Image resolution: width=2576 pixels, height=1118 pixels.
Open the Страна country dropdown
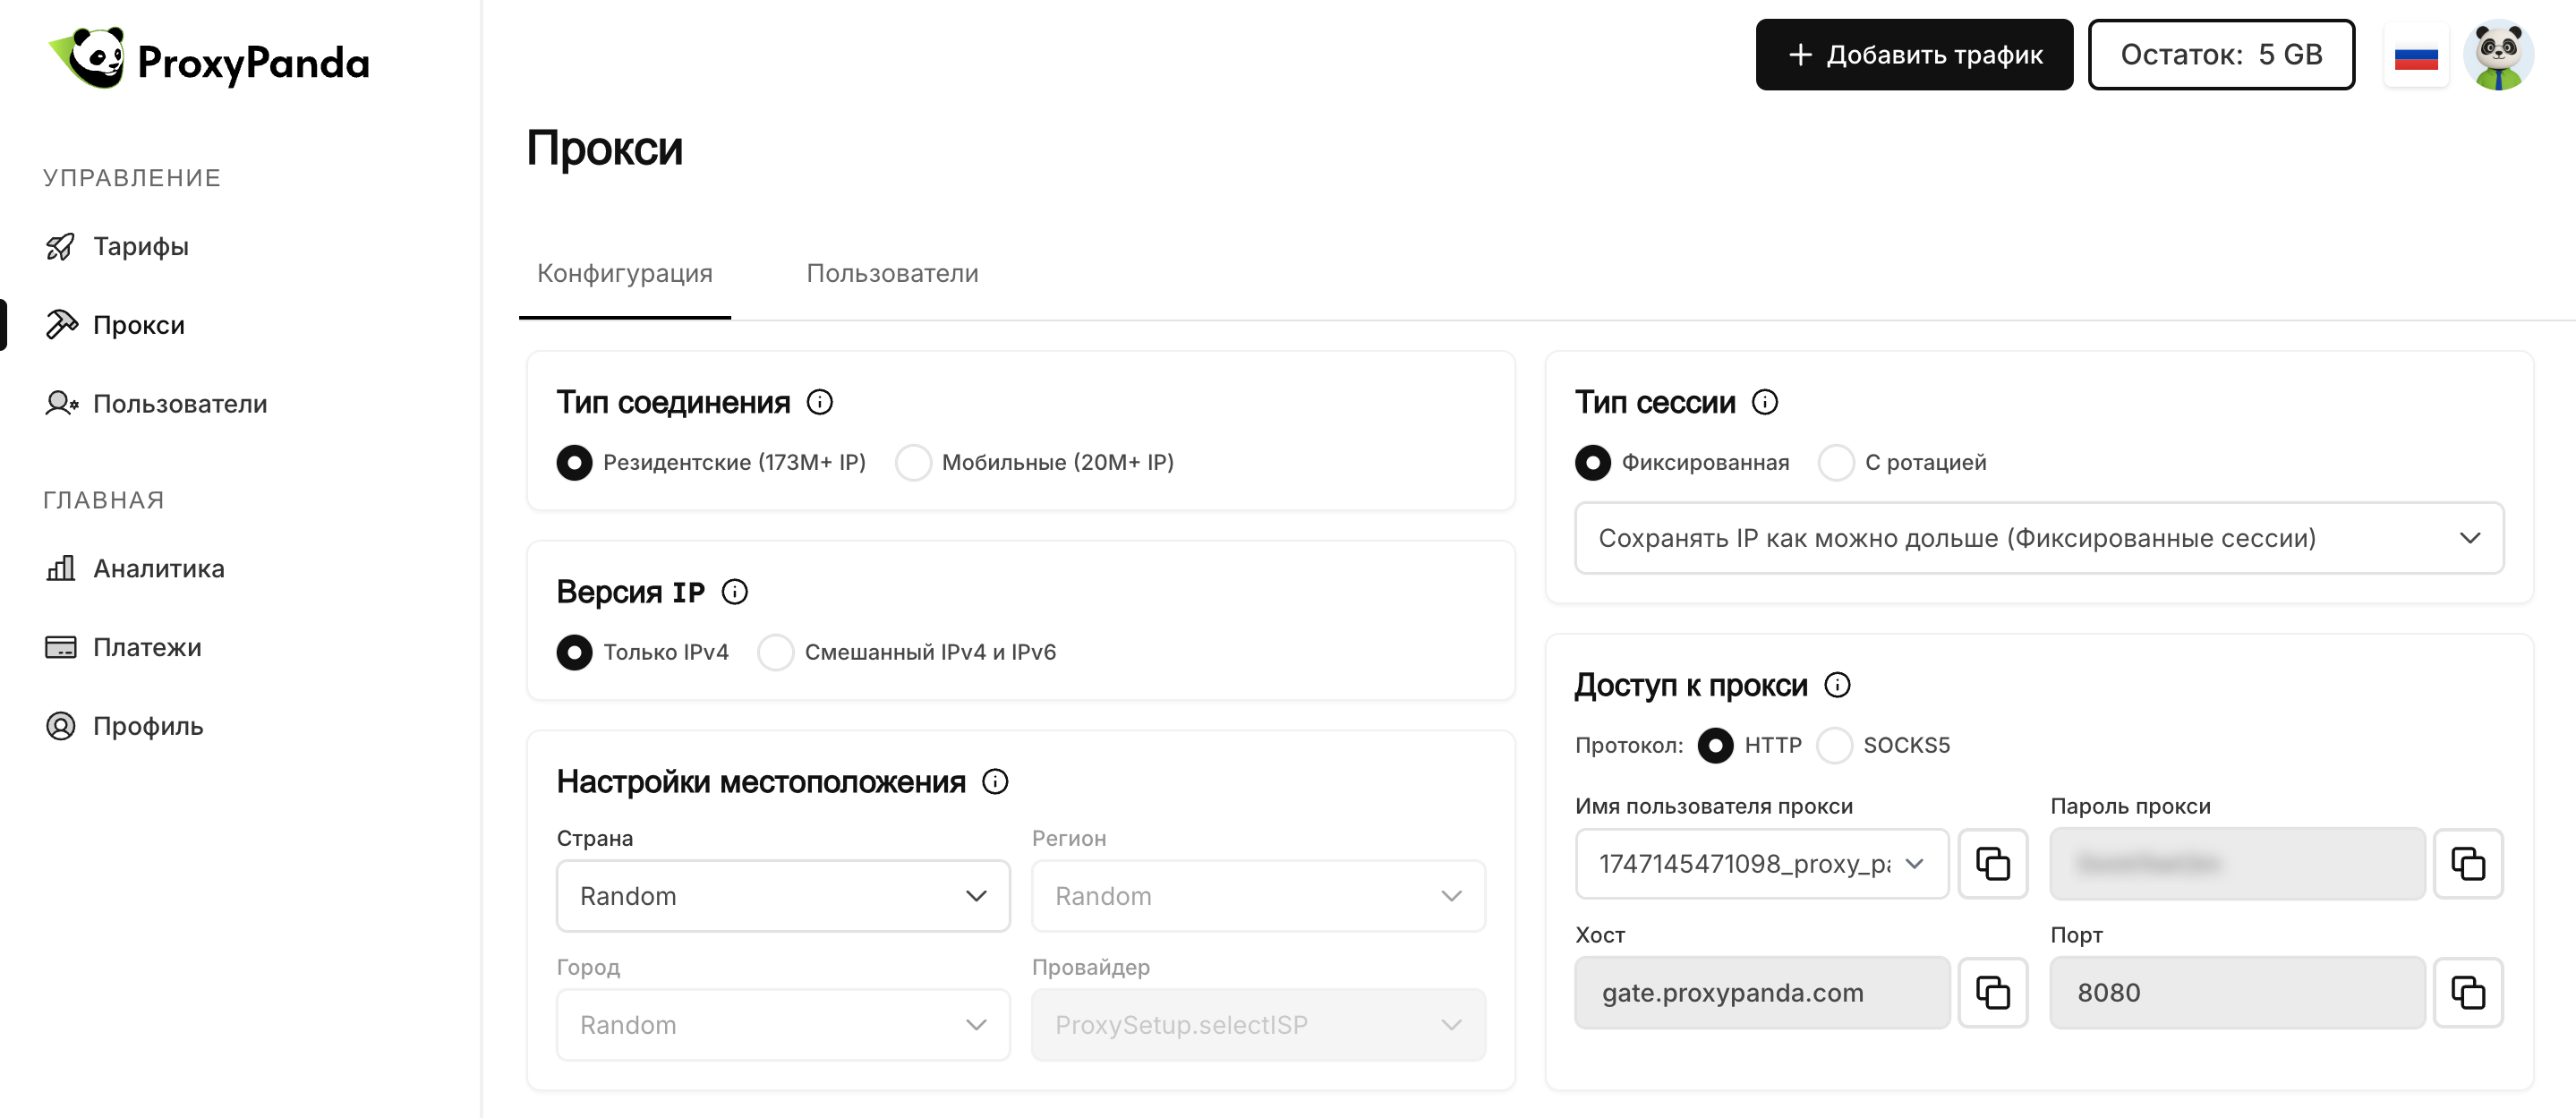782,896
